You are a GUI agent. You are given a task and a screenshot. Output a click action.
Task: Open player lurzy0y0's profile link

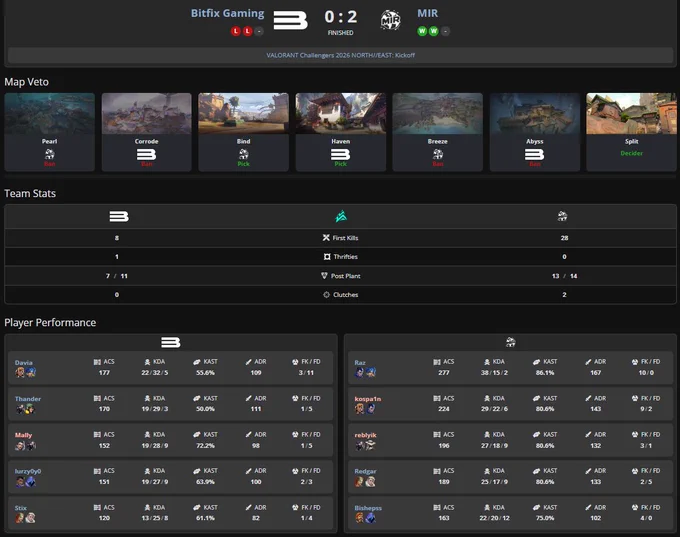[28, 471]
